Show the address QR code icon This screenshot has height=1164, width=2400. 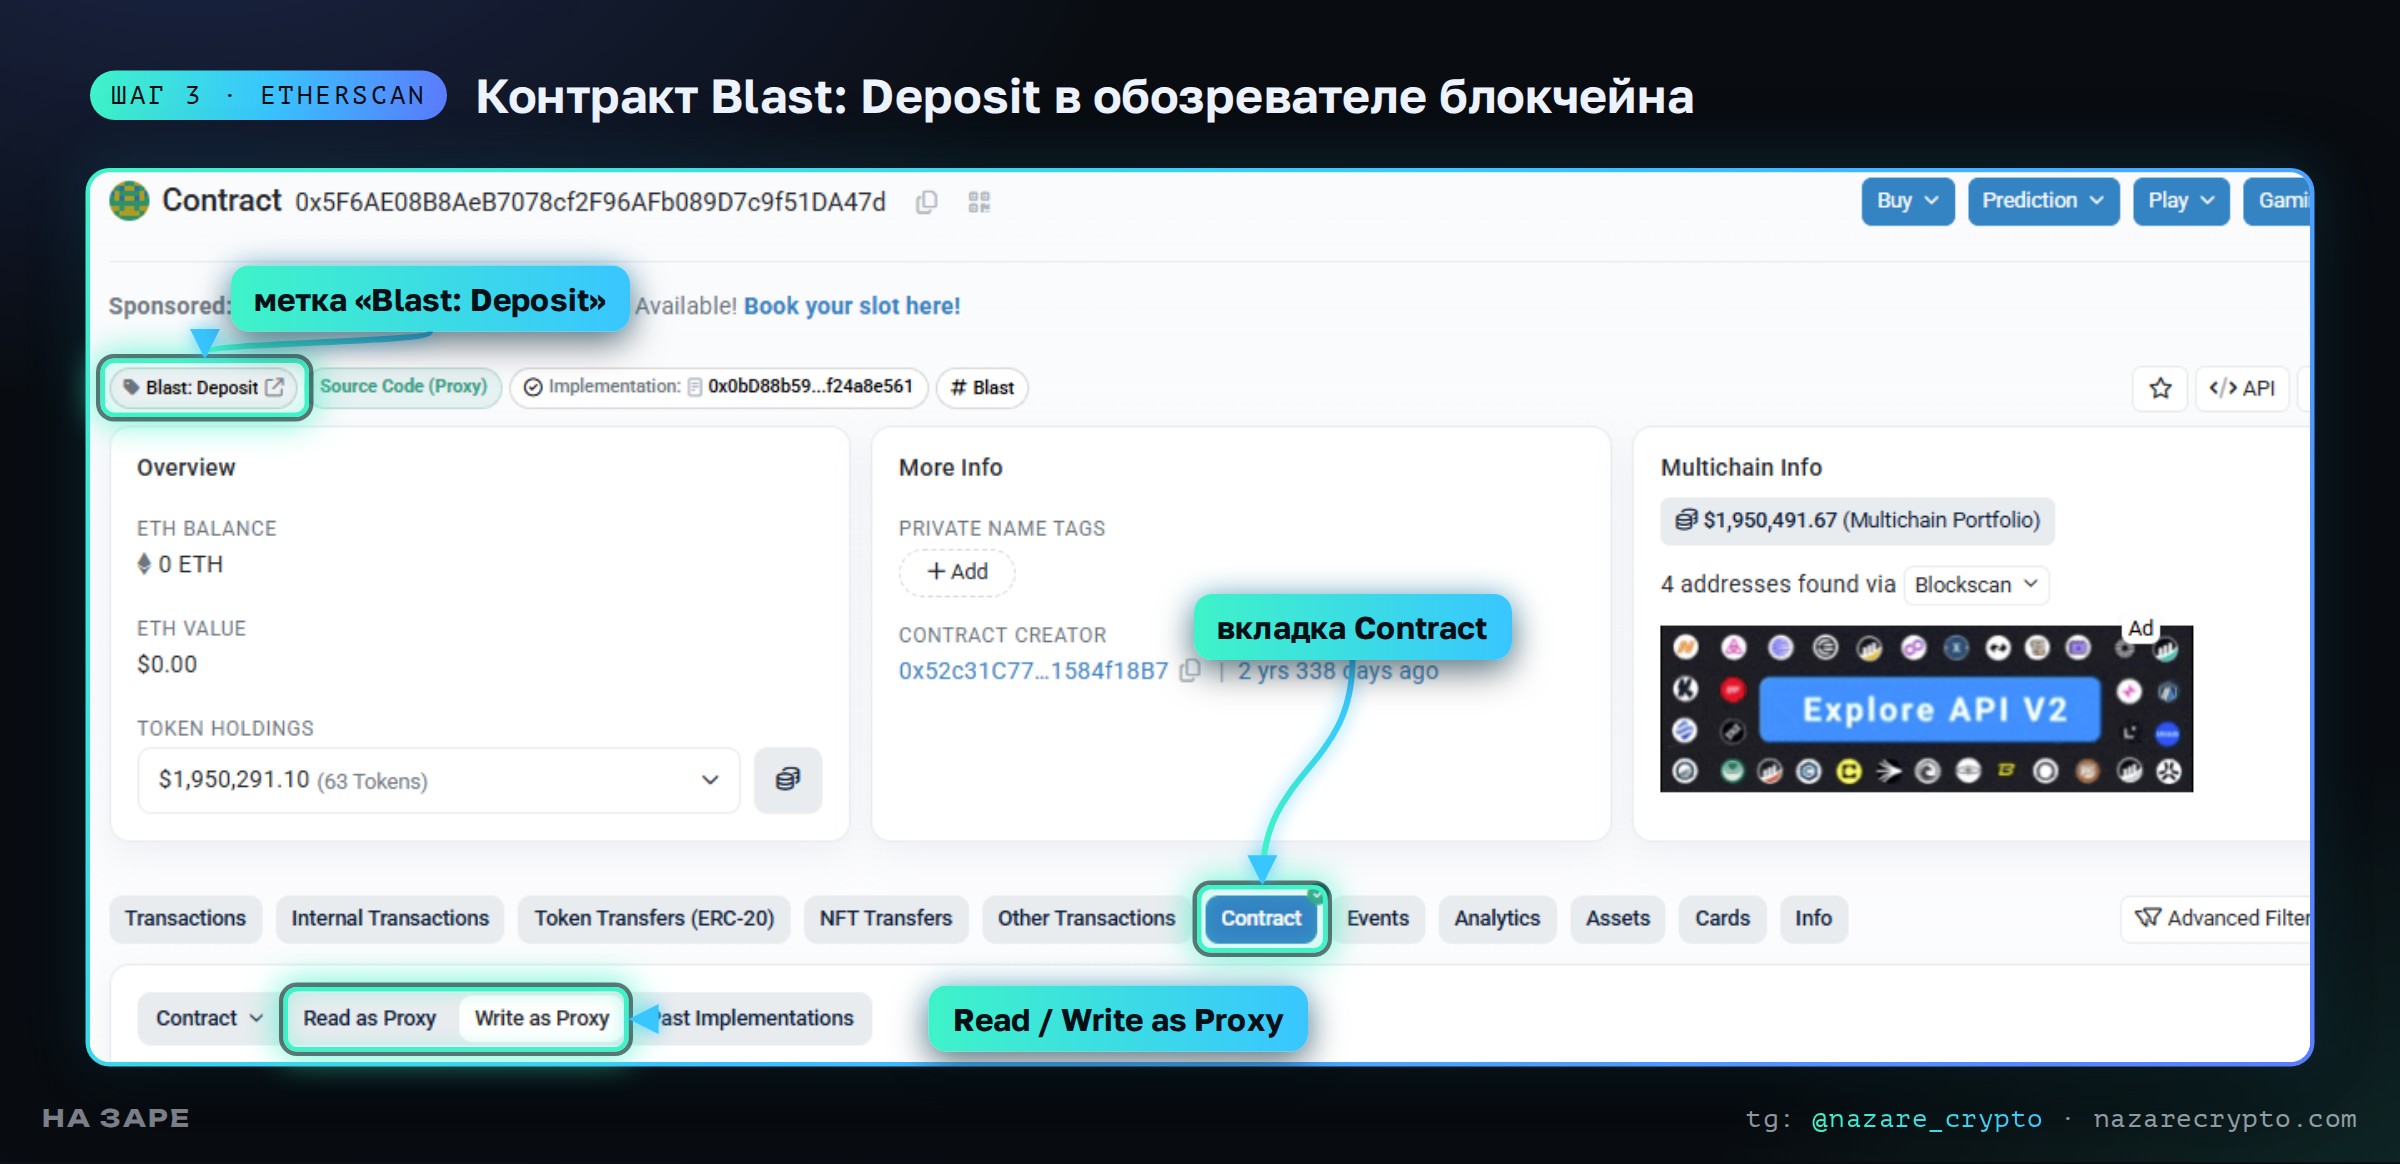point(979,203)
